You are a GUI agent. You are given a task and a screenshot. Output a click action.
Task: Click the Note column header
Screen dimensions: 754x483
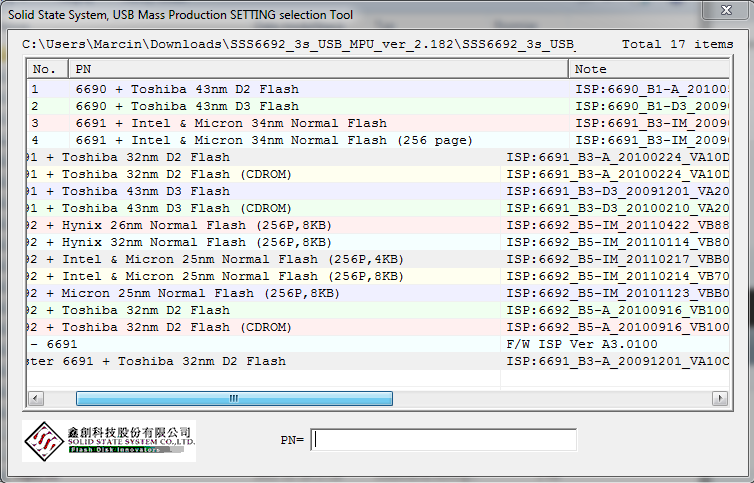[649, 69]
